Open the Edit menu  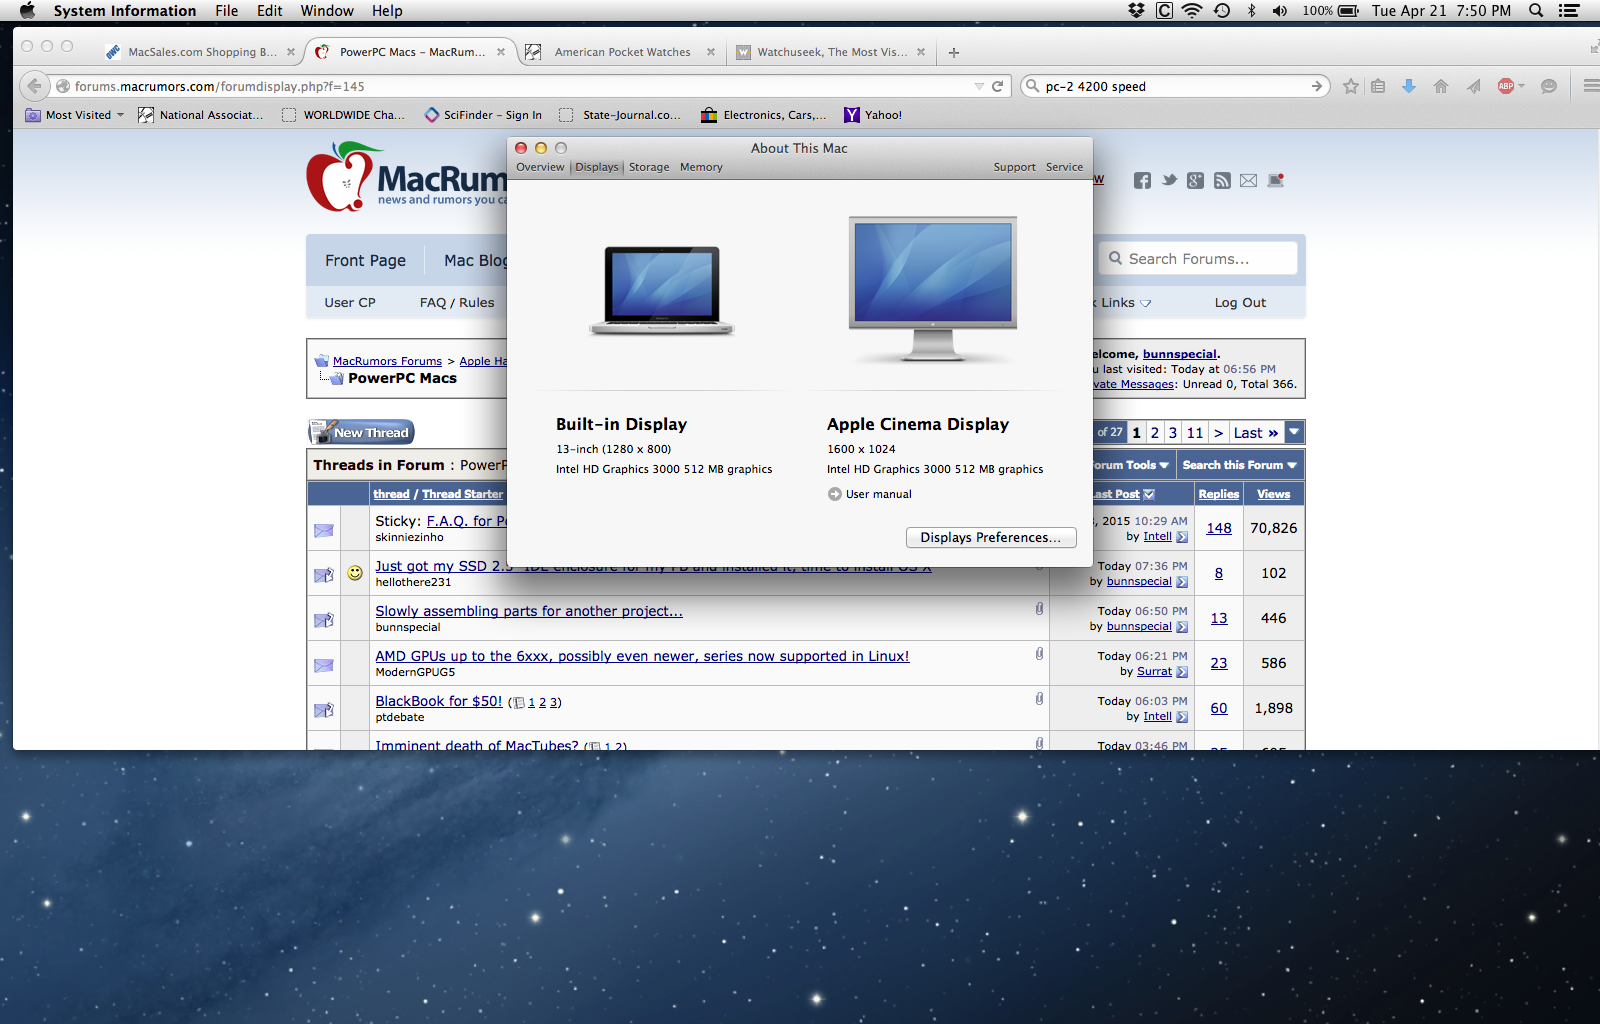tap(270, 11)
